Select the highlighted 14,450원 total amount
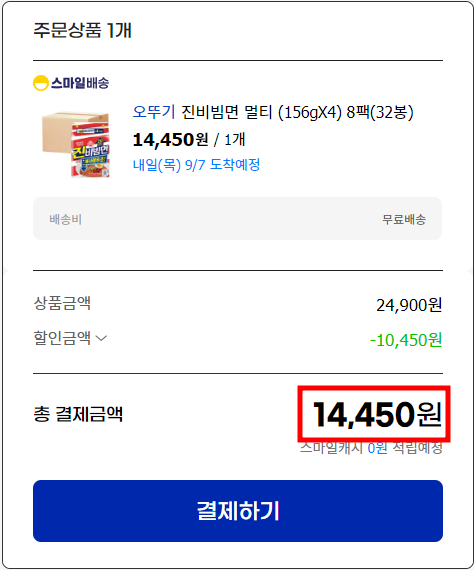 tap(377, 414)
